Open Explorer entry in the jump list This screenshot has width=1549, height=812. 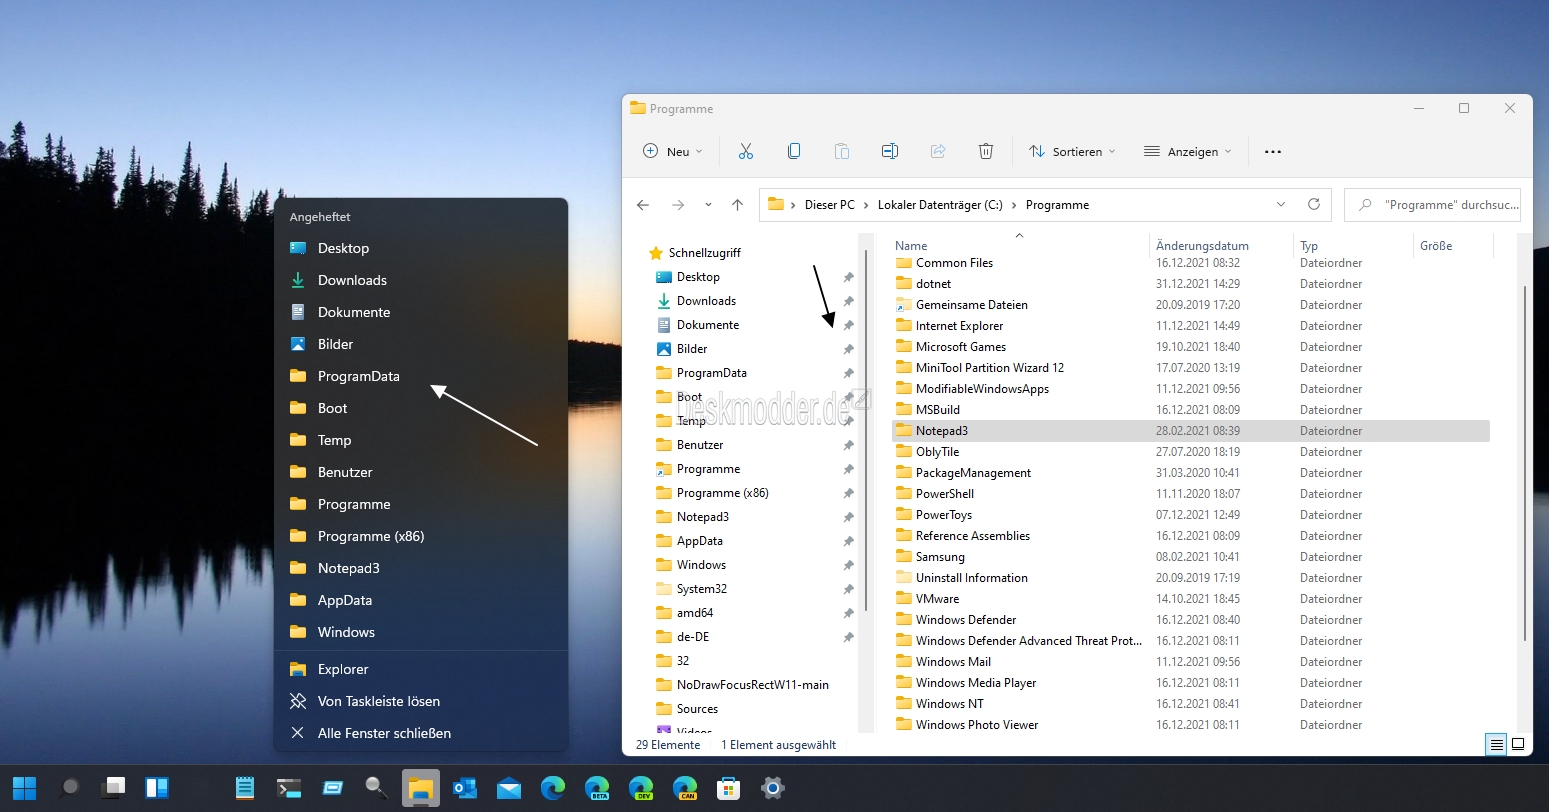(421, 669)
